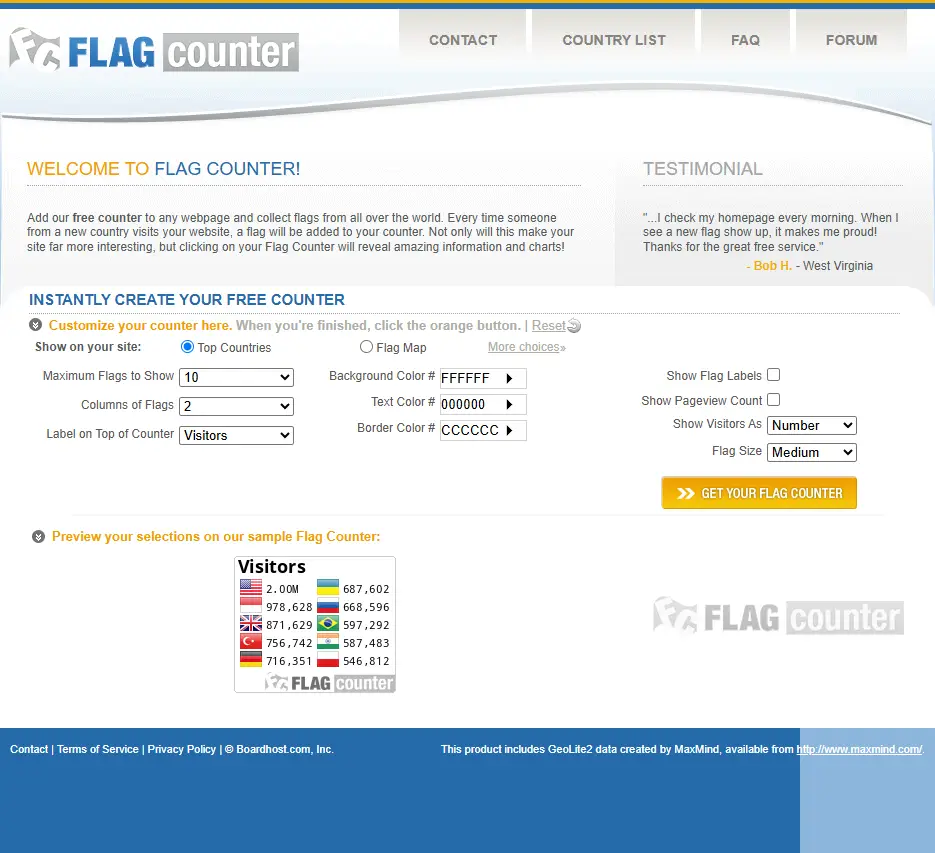Open the CONTACT navigation tab
Screen dimensions: 935x853
coord(463,40)
